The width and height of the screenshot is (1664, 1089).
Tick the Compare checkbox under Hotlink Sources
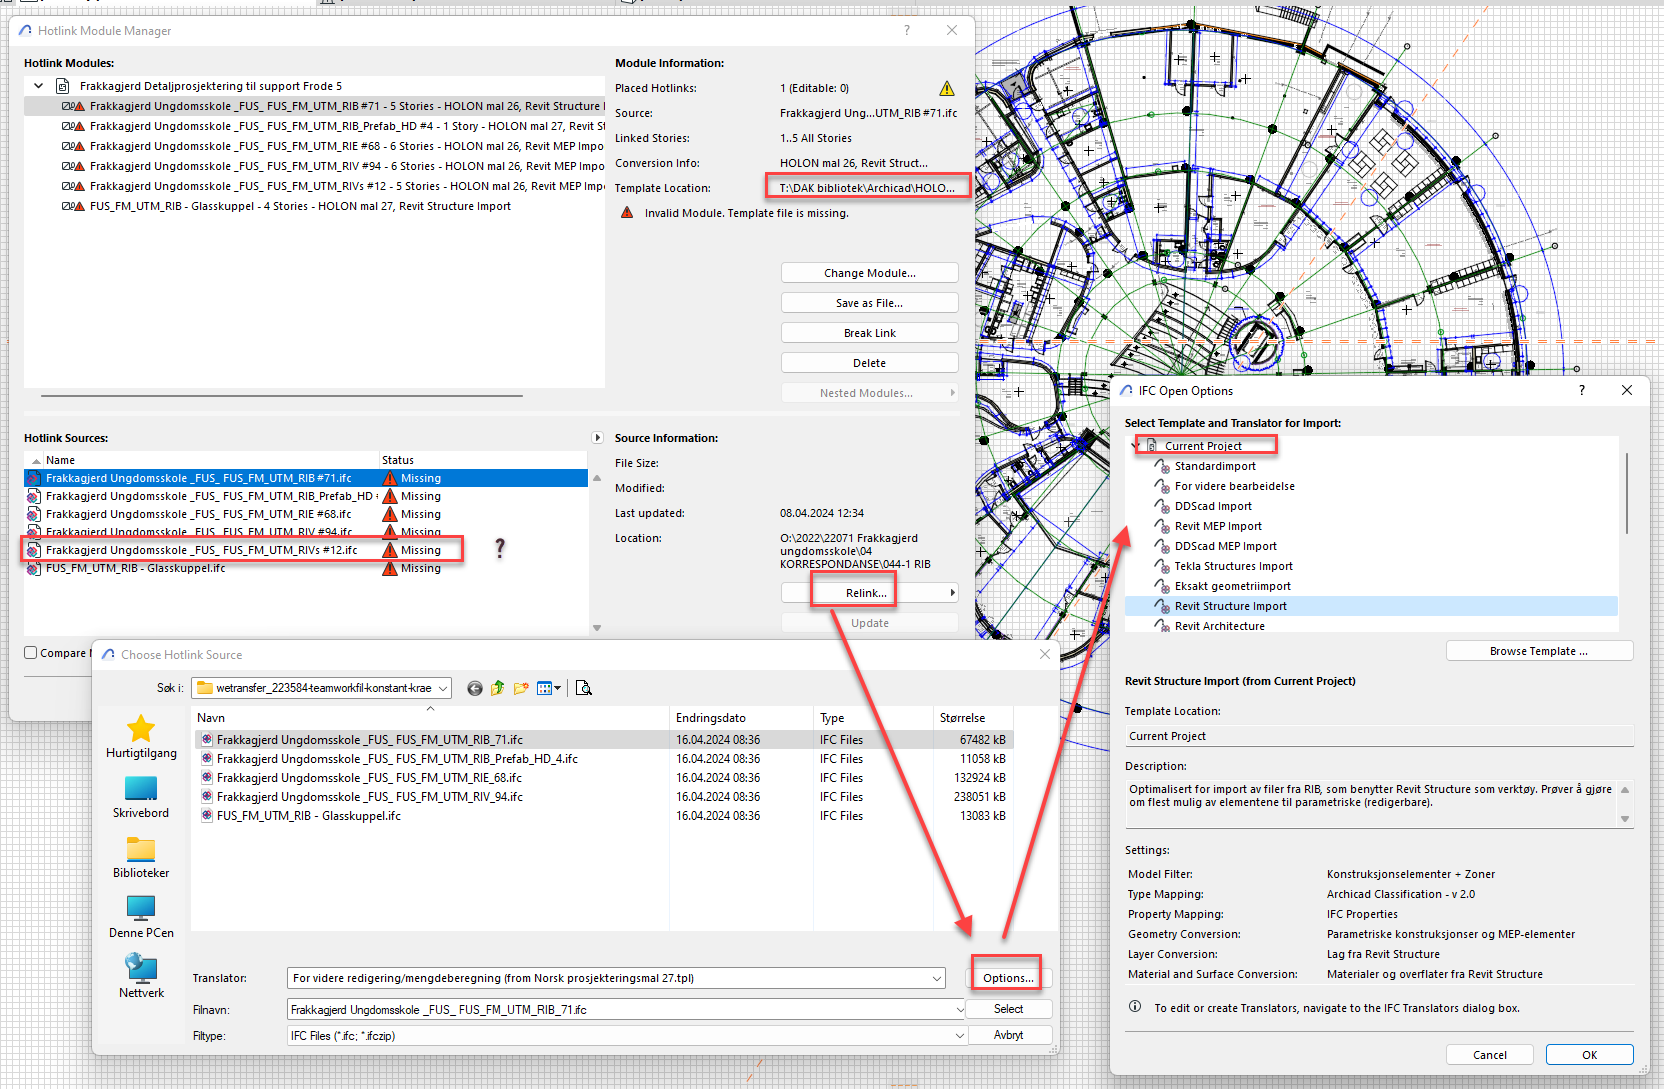(31, 653)
